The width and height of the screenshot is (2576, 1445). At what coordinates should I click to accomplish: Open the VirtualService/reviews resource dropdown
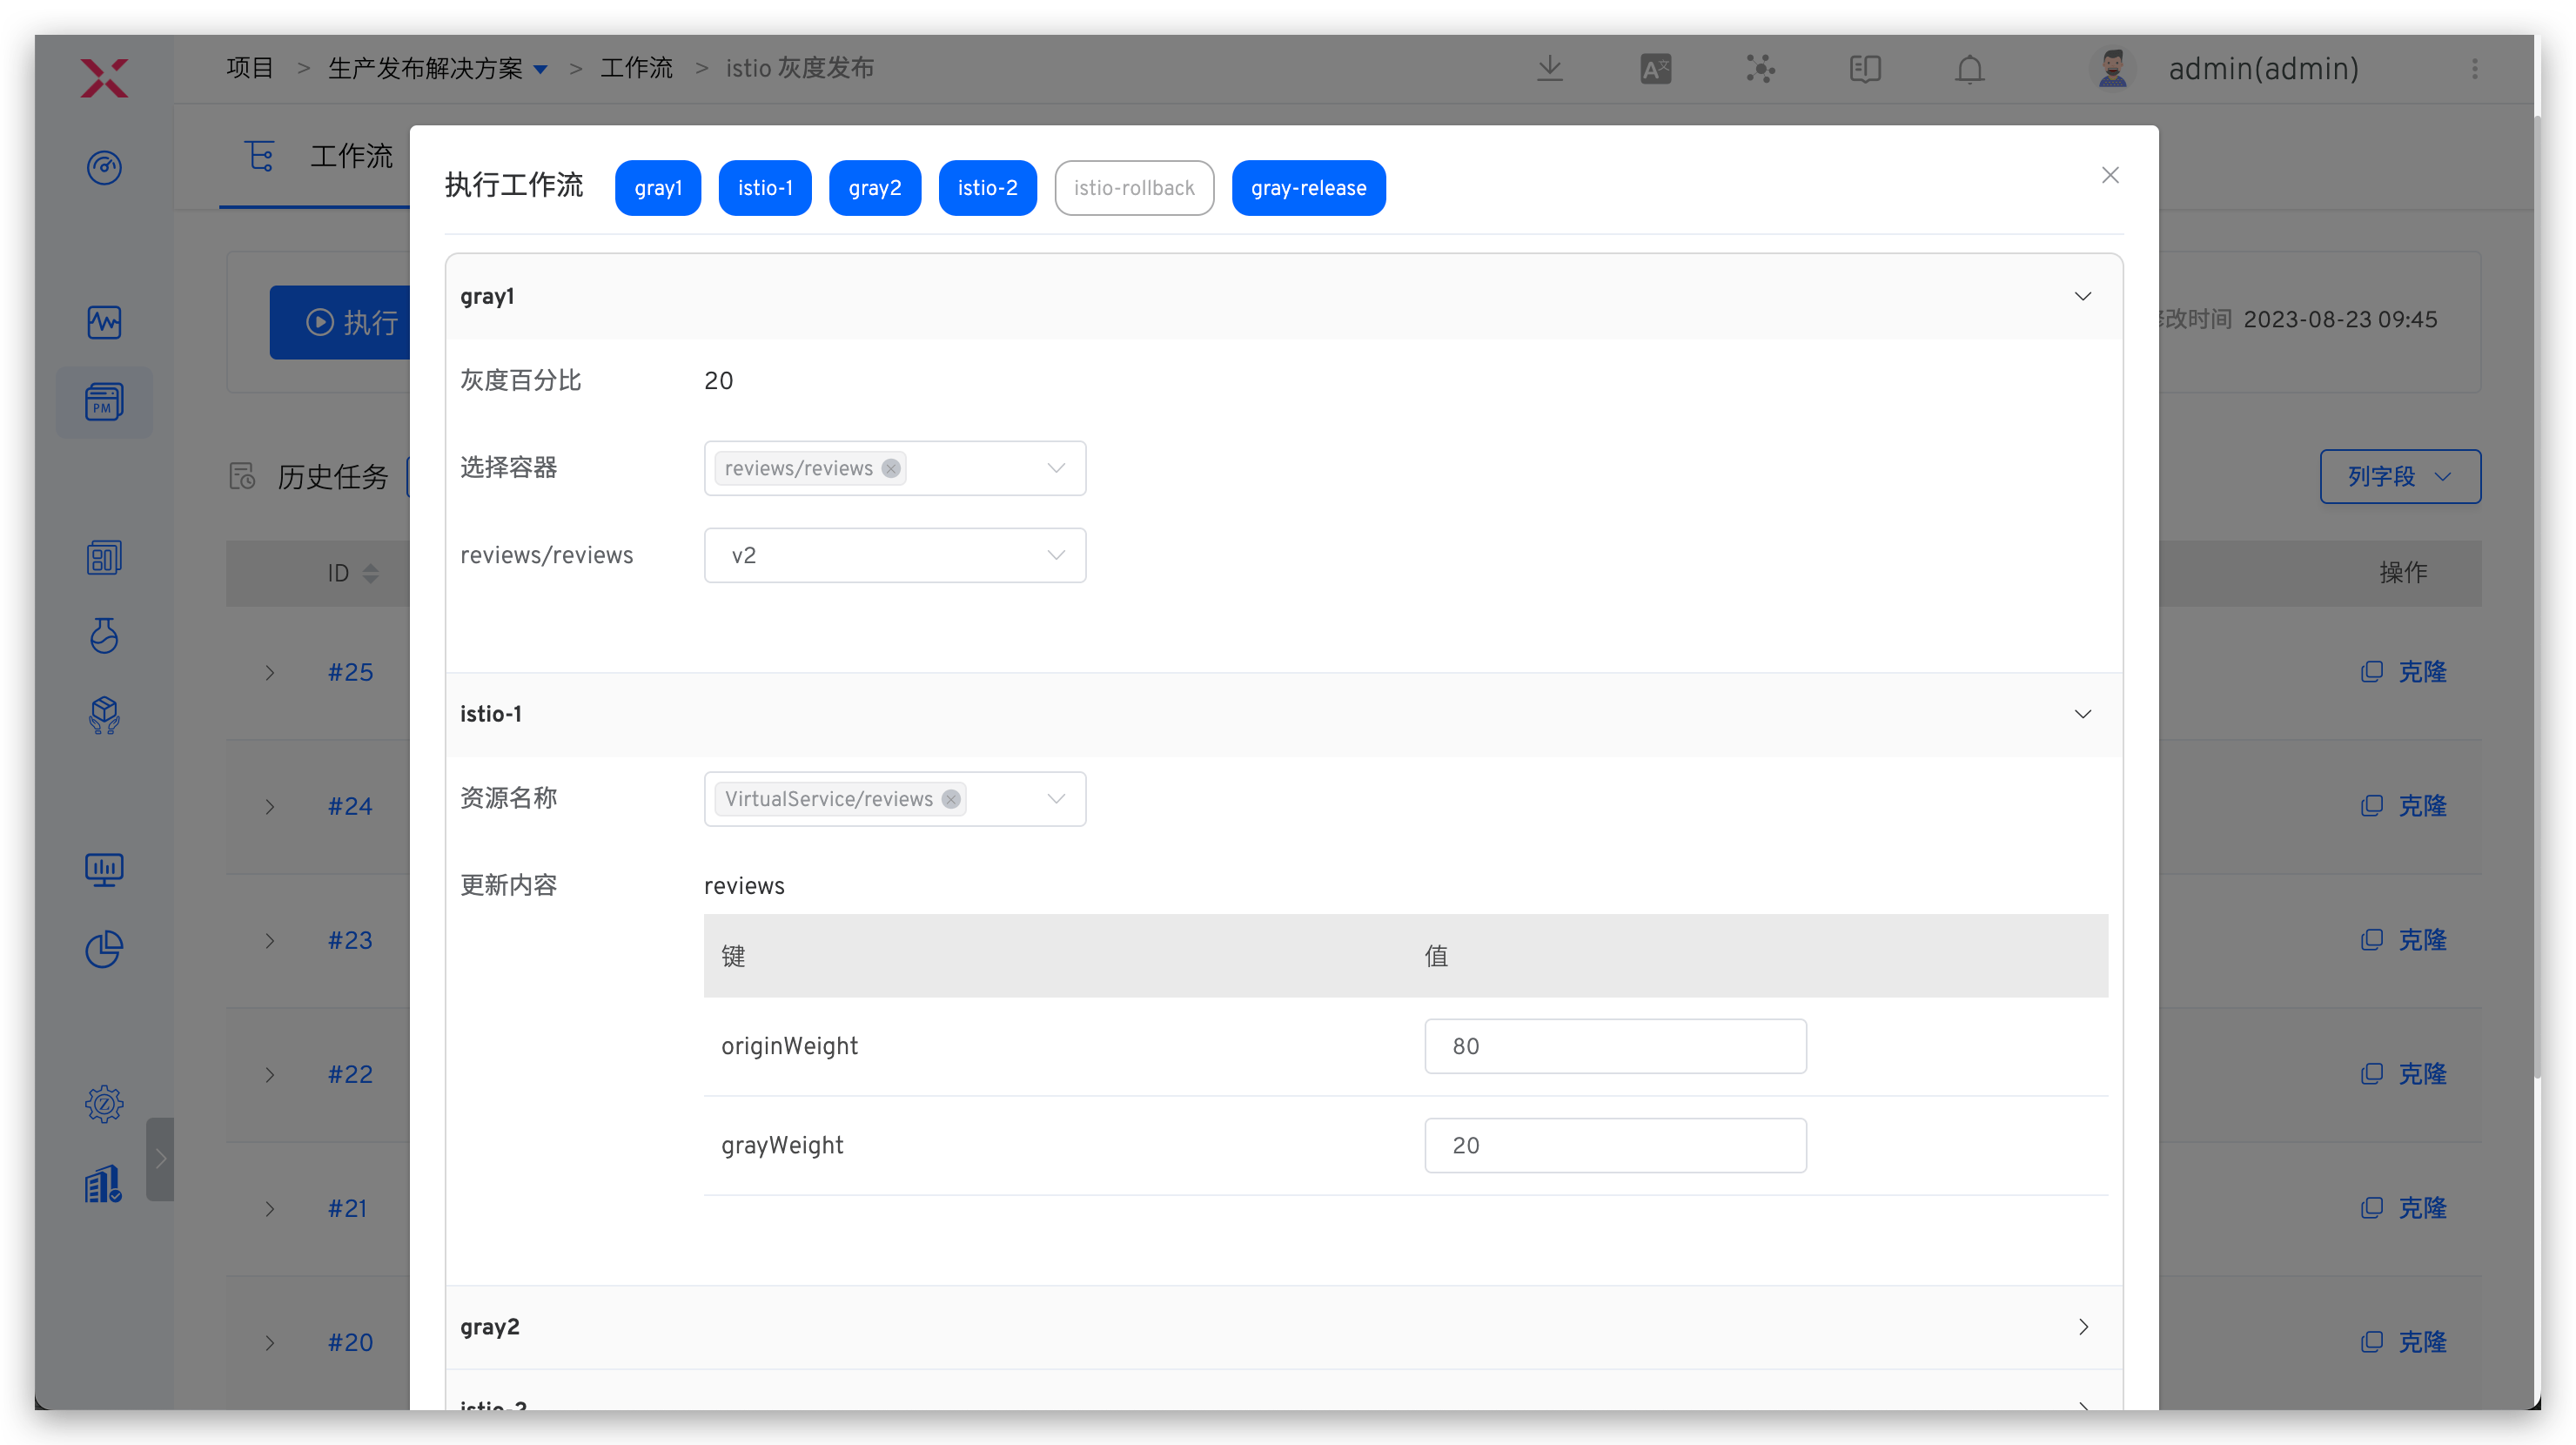1055,798
